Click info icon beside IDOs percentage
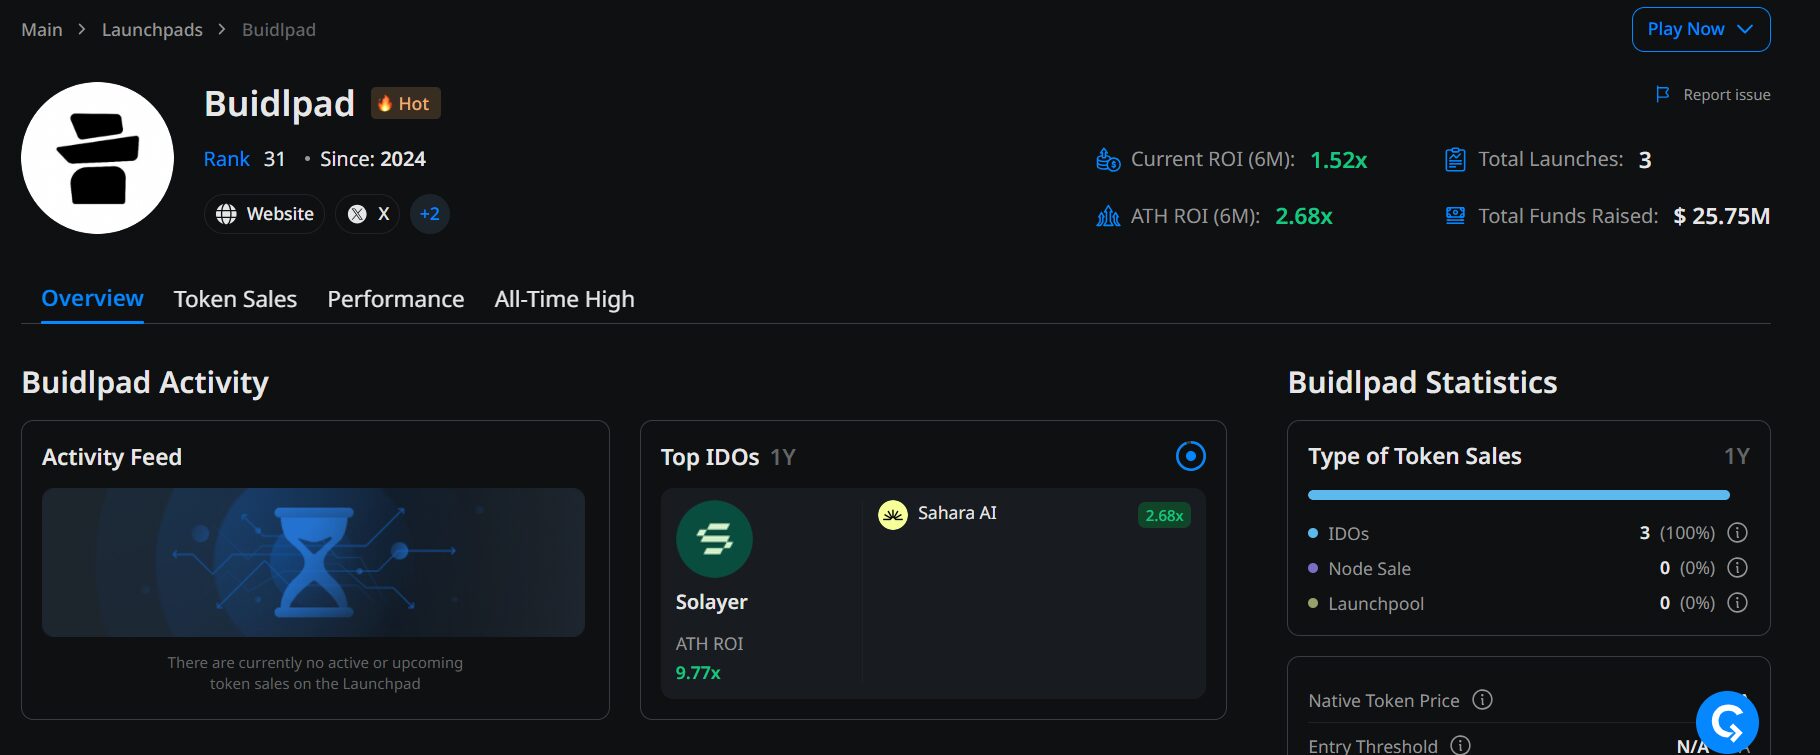 [1738, 533]
